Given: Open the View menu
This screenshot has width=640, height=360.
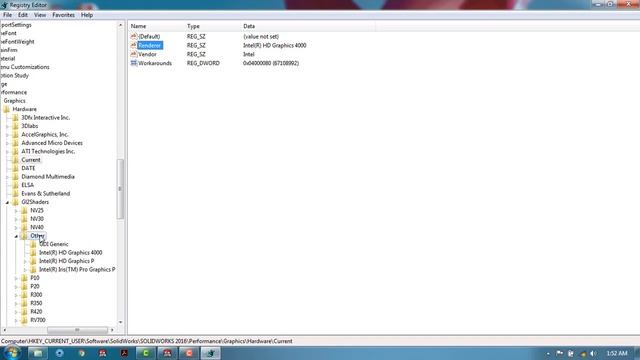Looking at the screenshot, I should pos(40,15).
